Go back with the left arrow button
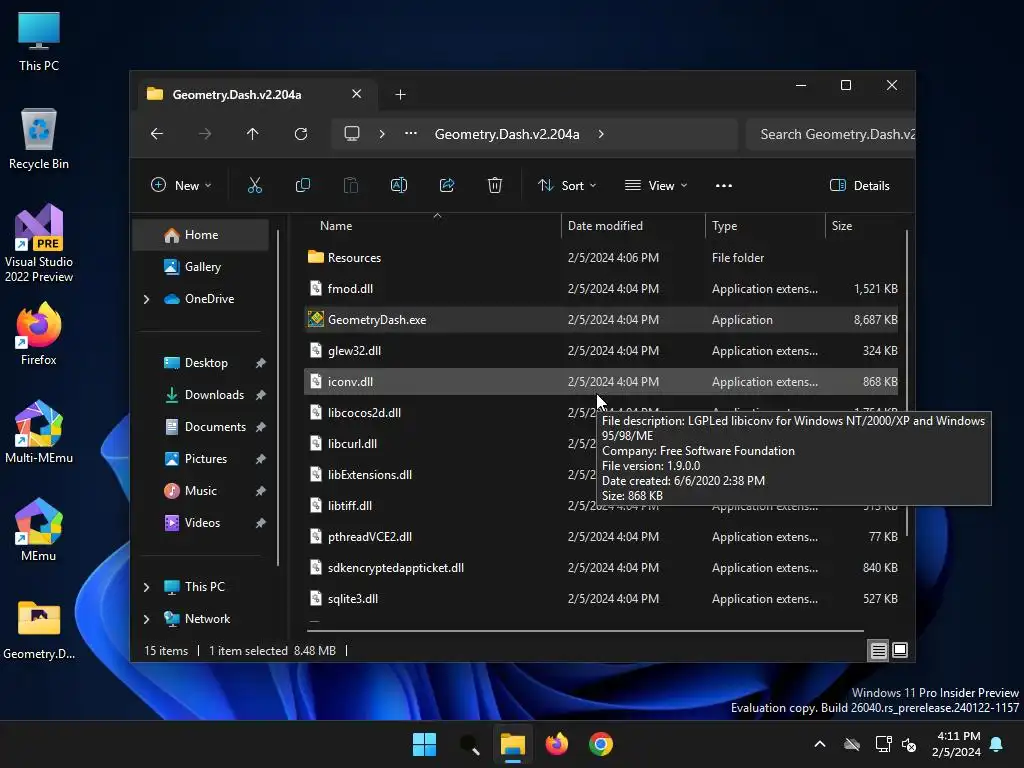 coord(157,134)
